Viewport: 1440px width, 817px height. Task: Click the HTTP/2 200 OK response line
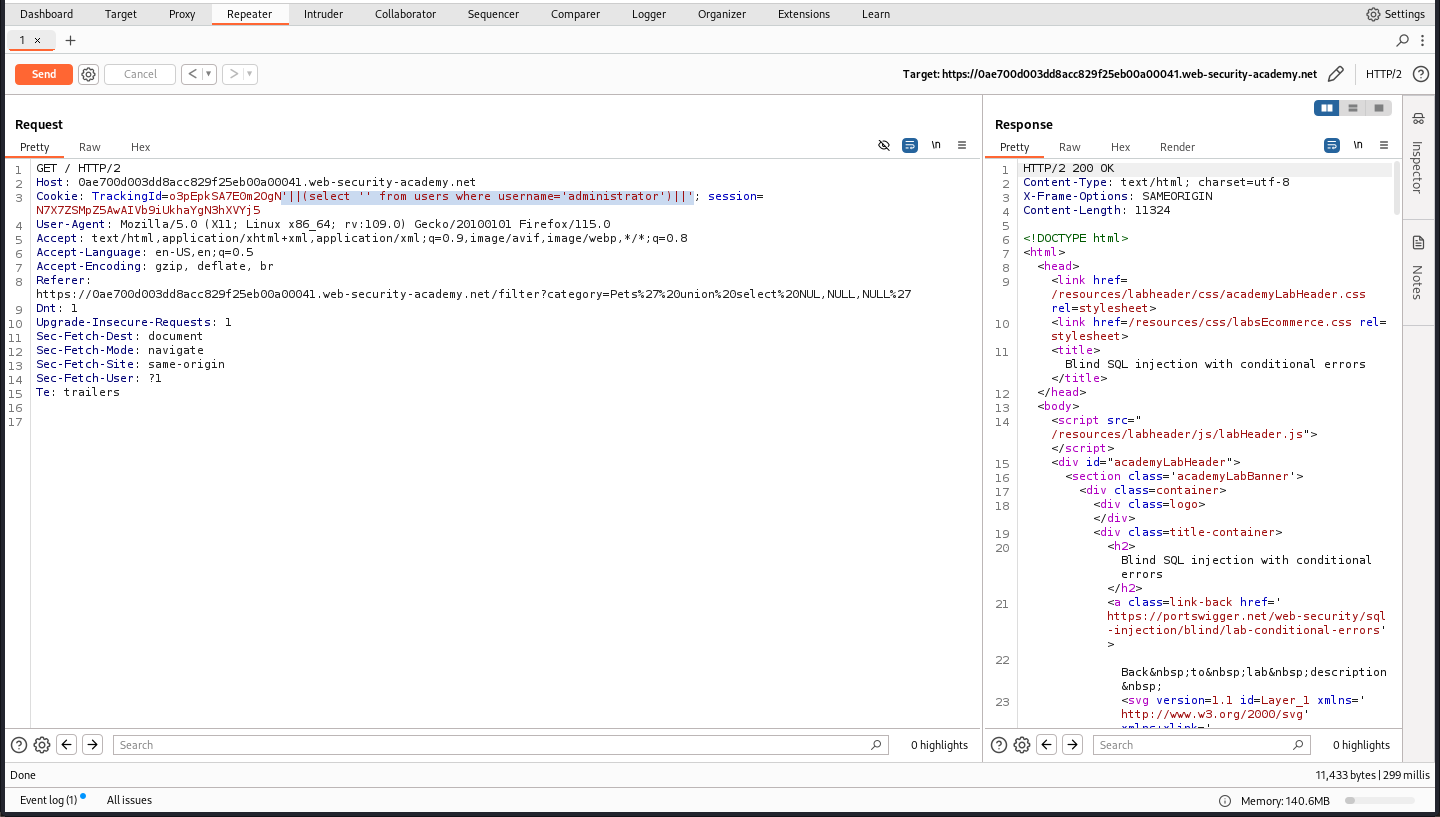click(x=1068, y=168)
